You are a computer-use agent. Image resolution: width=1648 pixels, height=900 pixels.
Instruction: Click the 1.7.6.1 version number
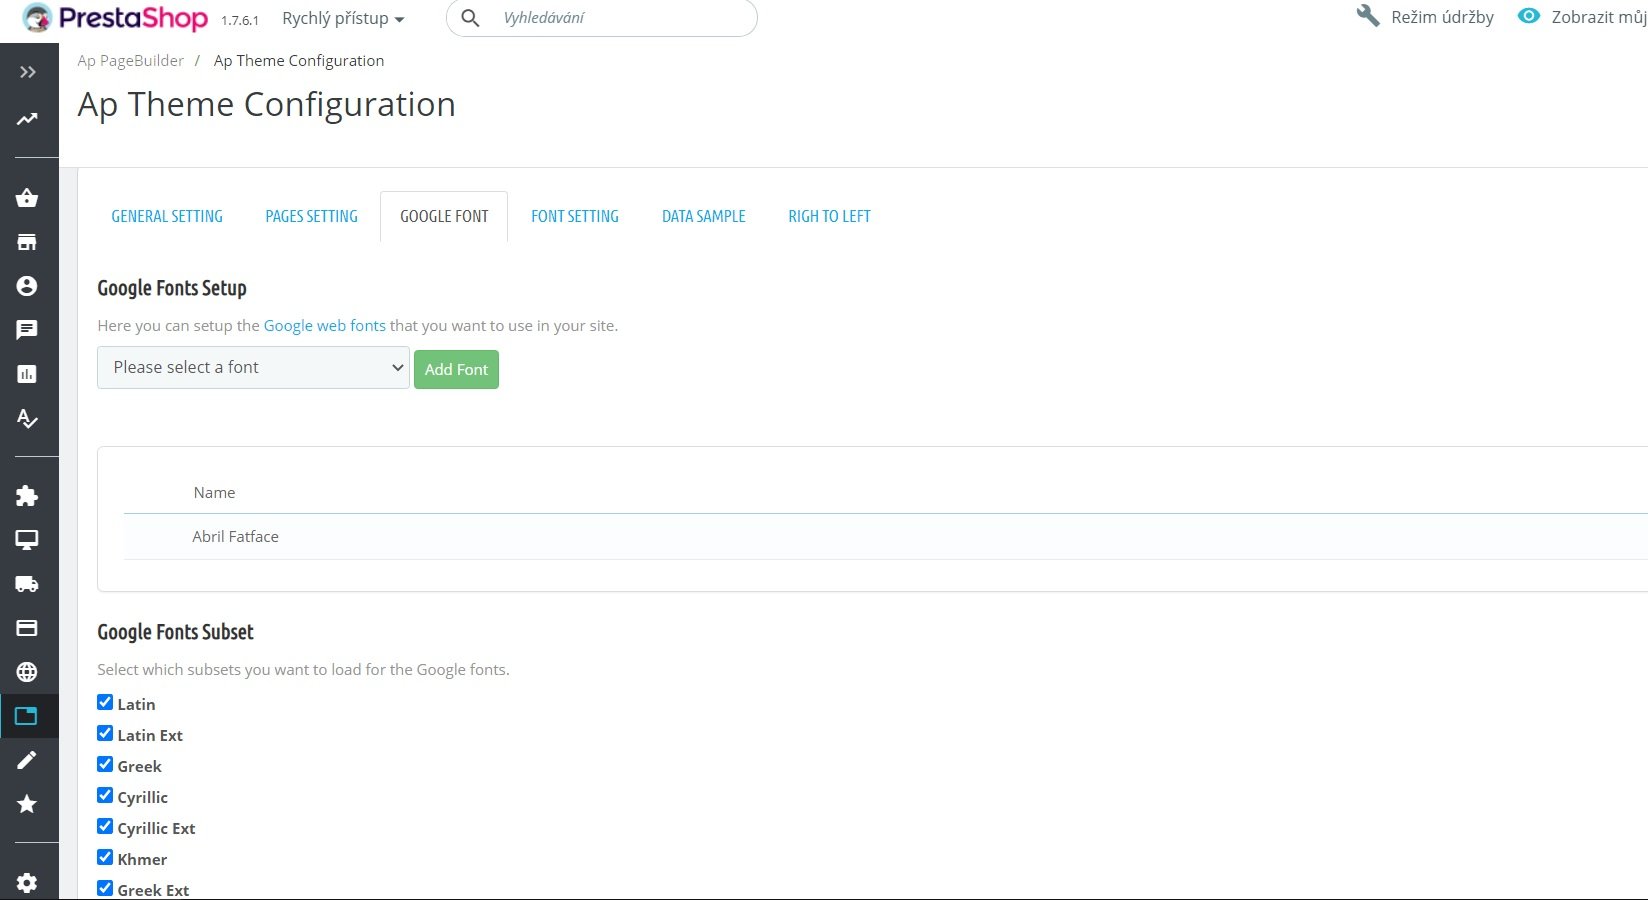click(240, 20)
